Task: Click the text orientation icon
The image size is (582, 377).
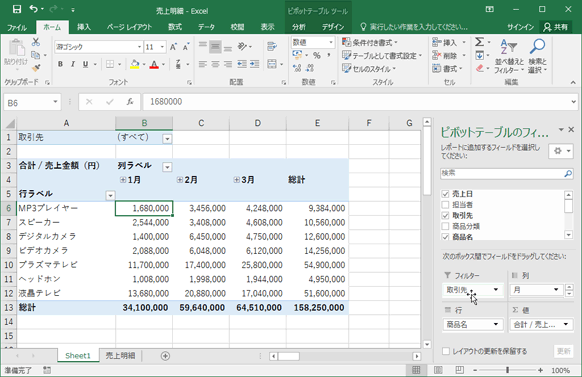Action: coord(242,46)
